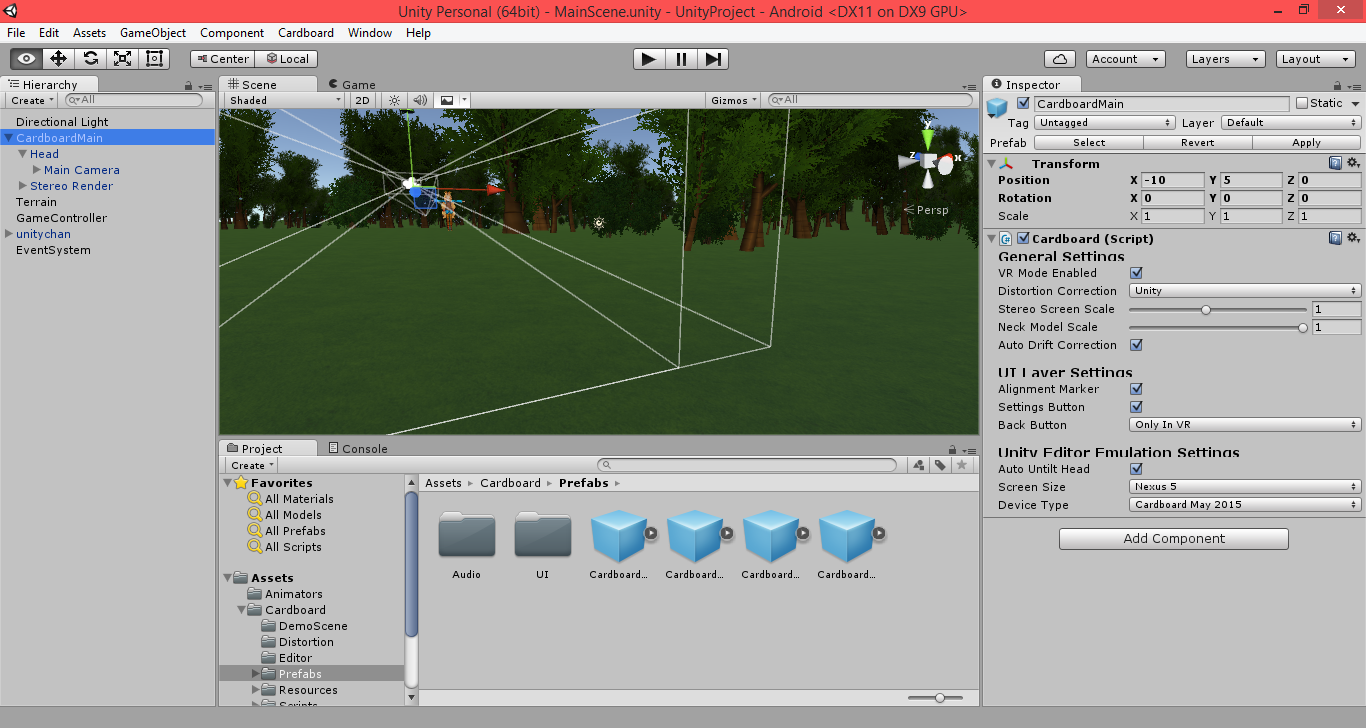Open the Component menu

[232, 33]
